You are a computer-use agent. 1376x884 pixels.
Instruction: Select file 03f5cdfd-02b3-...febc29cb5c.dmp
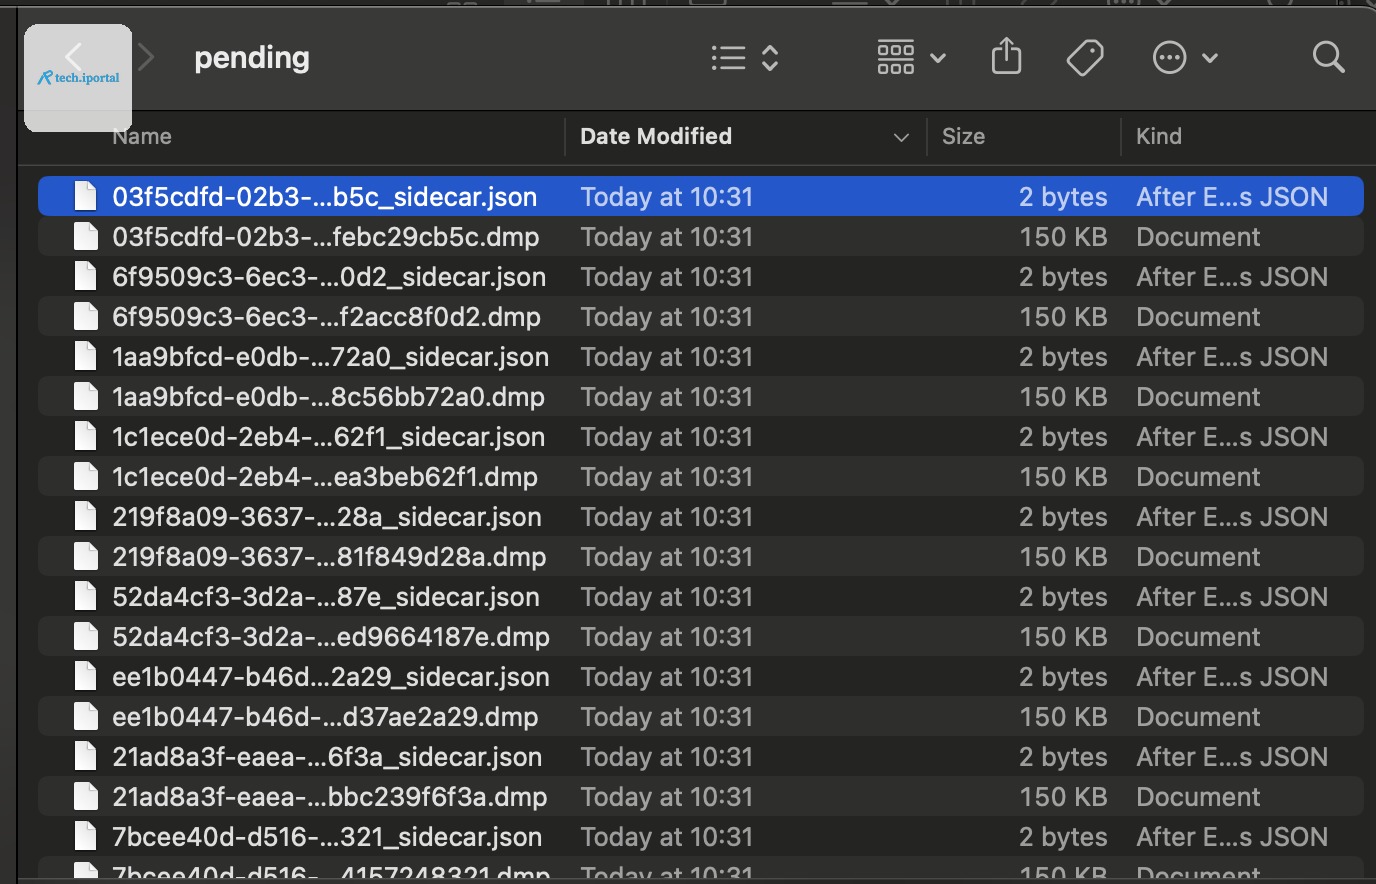(701, 237)
